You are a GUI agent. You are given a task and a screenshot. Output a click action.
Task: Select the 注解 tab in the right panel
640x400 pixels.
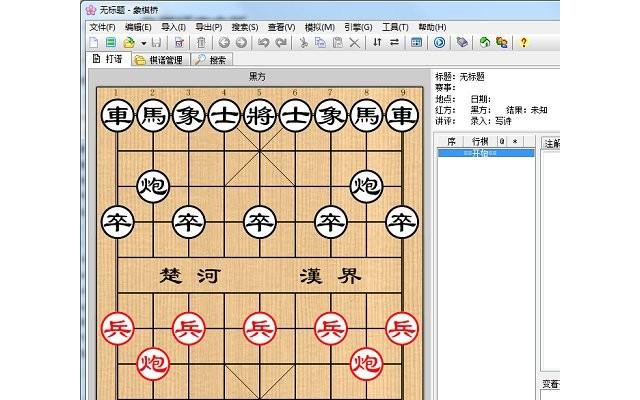click(x=551, y=144)
